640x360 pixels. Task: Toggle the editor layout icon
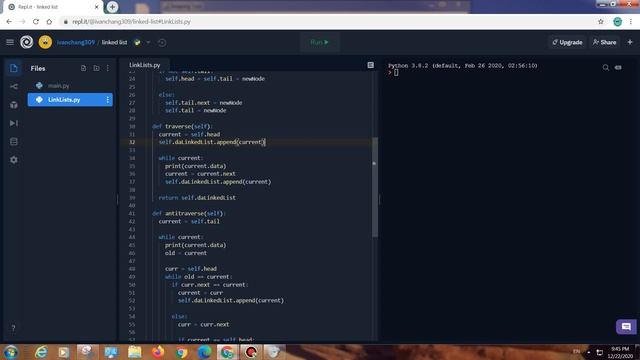371,65
